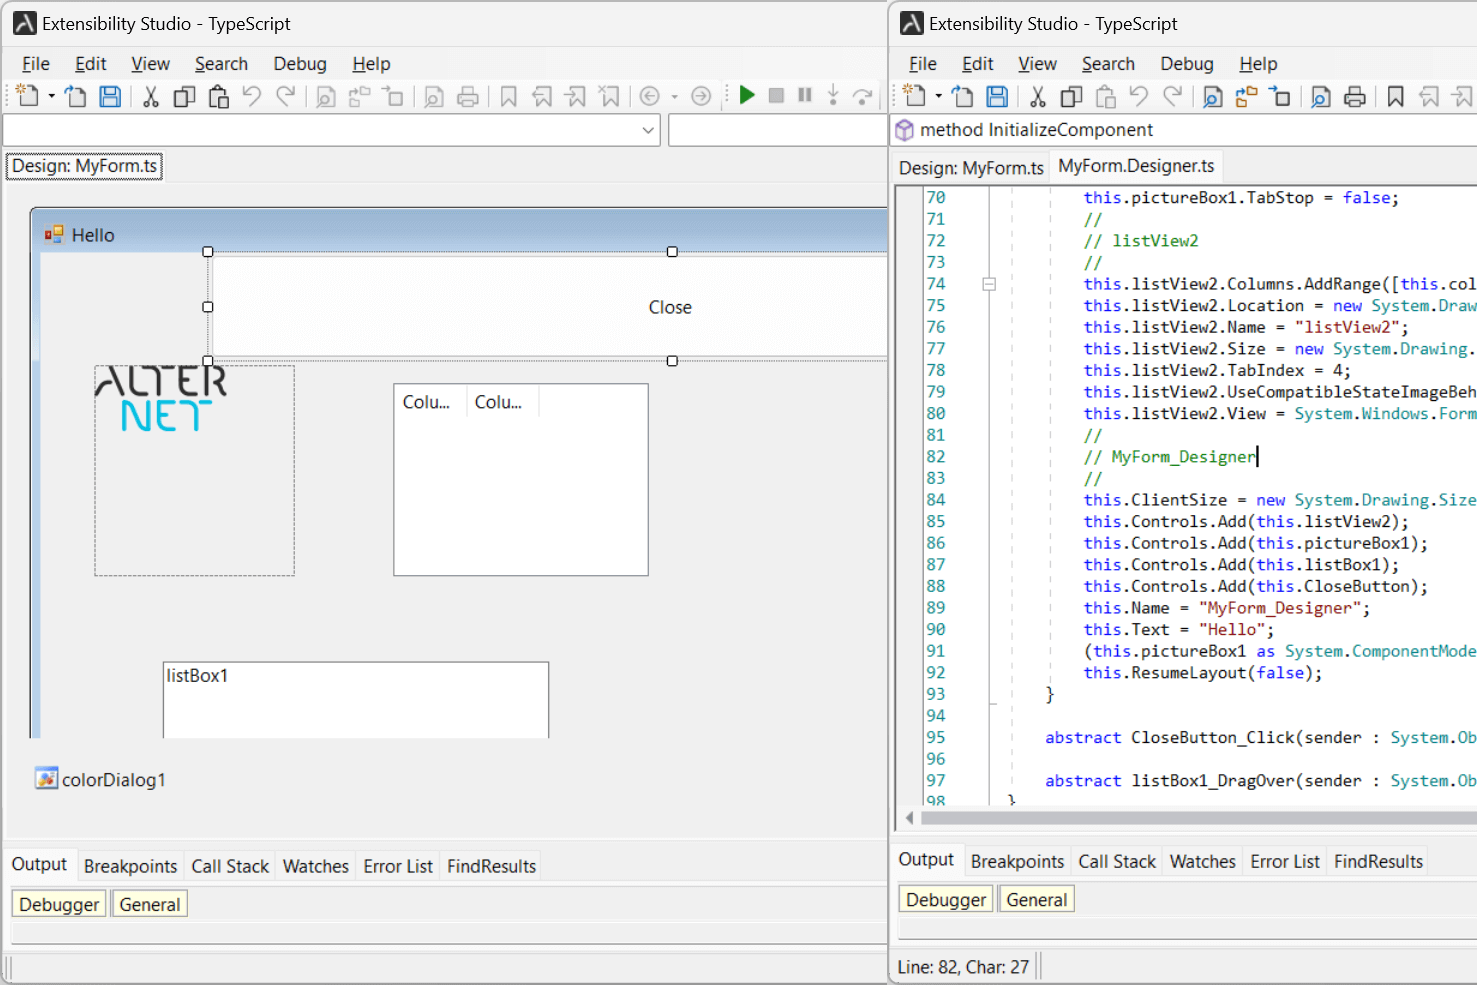This screenshot has width=1477, height=985.
Task: Click Print icon in left window toolbar
Action: point(467,96)
